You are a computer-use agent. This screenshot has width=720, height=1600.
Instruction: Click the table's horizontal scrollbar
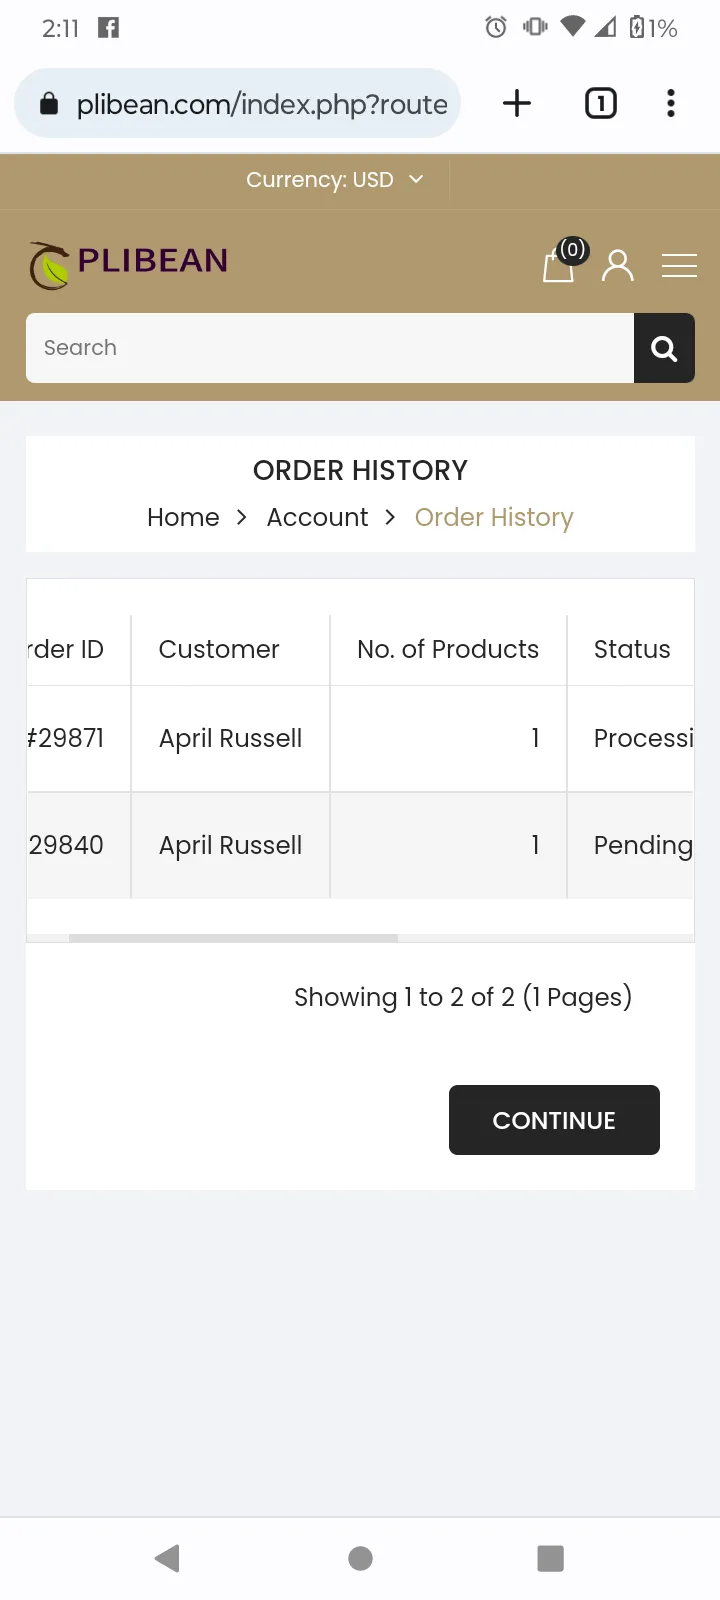[233, 938]
